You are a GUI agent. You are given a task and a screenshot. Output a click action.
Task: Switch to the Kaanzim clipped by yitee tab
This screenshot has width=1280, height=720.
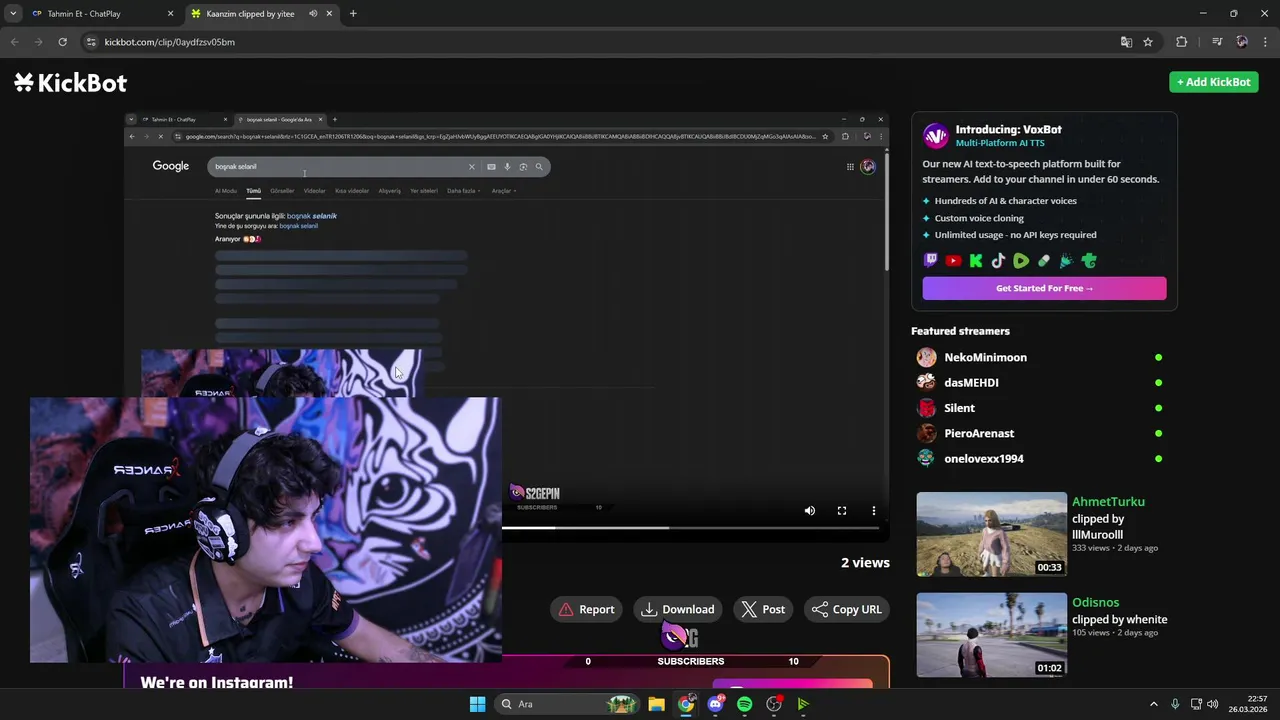pyautogui.click(x=263, y=14)
